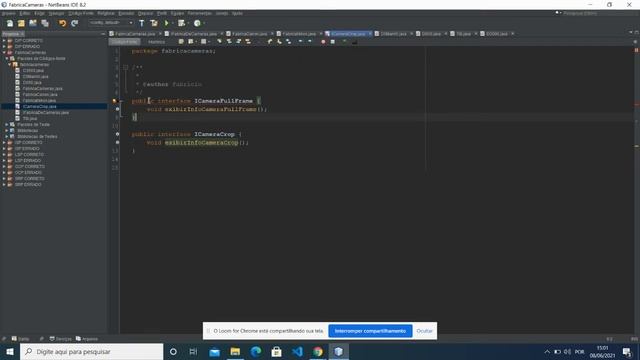This screenshot has width=640, height=360.
Task: Click the Uncomment lines editor icon
Action: coord(354,42)
